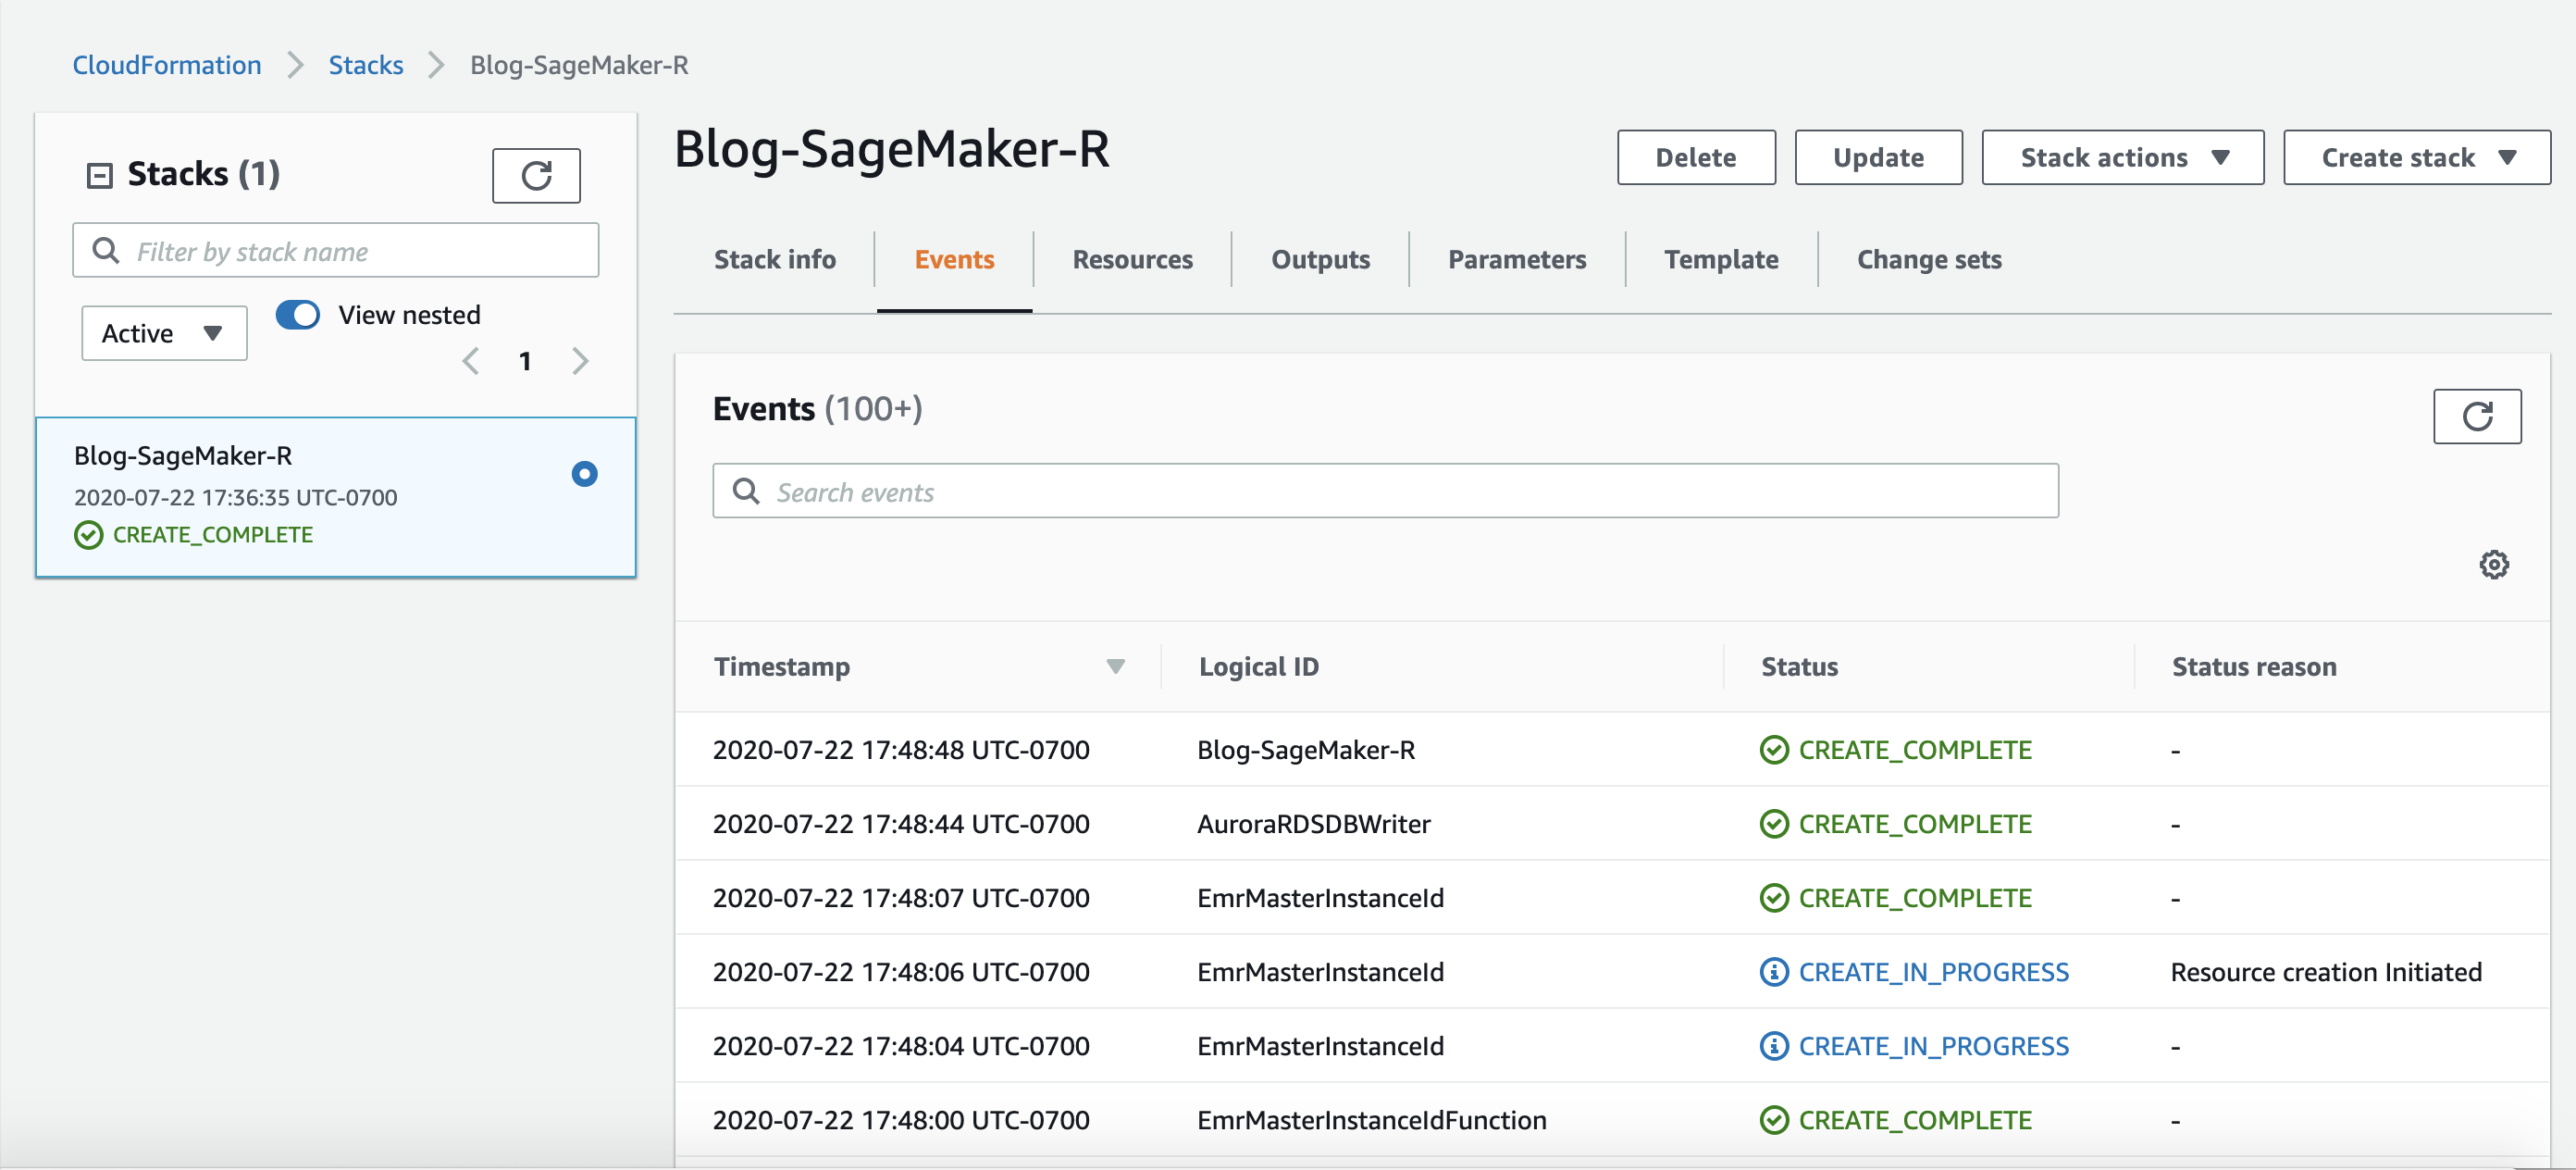Viewport: 2576px width, 1170px height.
Task: Collapse the Stacks side panel
Action: pos(100,176)
